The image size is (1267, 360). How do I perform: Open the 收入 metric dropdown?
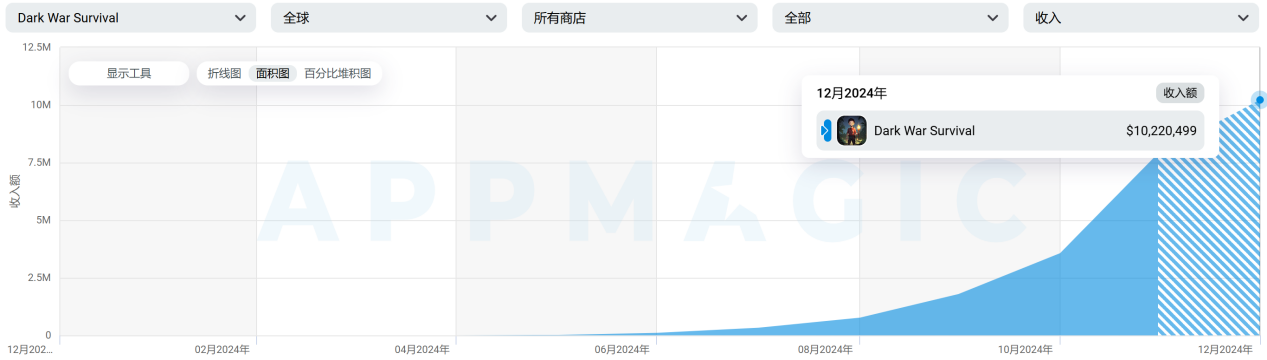tap(1141, 18)
